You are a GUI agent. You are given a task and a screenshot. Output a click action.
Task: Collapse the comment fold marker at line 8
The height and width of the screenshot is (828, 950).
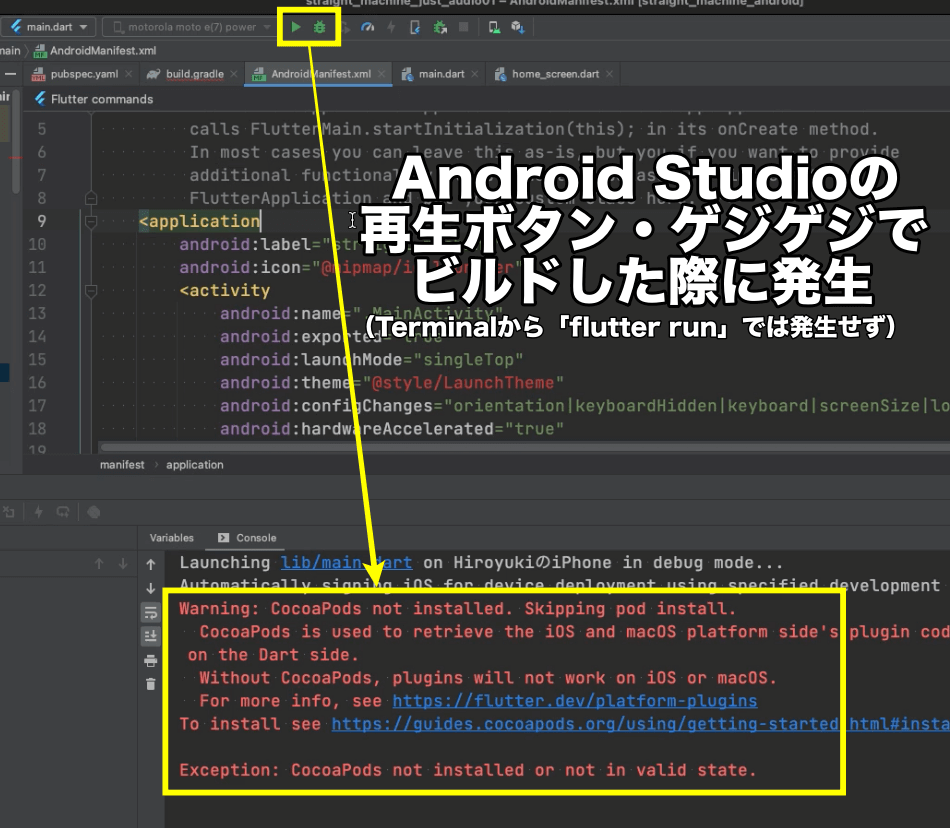coord(91,198)
